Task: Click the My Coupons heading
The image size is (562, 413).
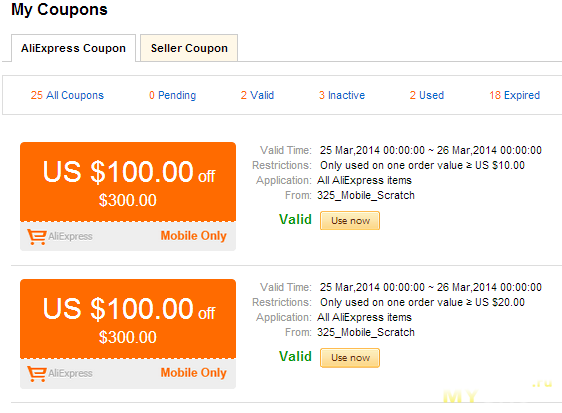Action: (59, 10)
